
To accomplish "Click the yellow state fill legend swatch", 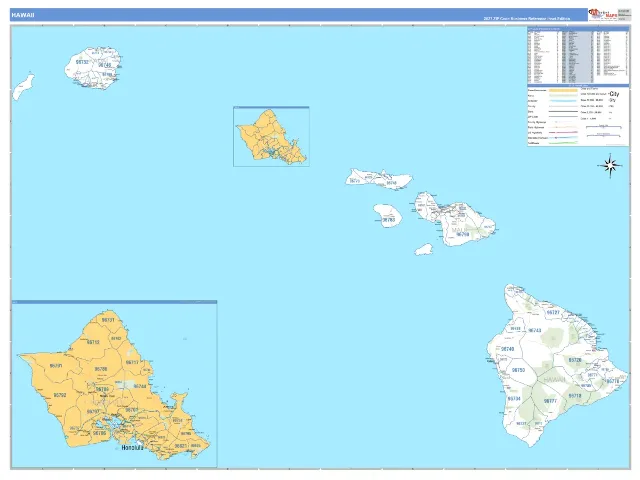I will tap(563, 90).
